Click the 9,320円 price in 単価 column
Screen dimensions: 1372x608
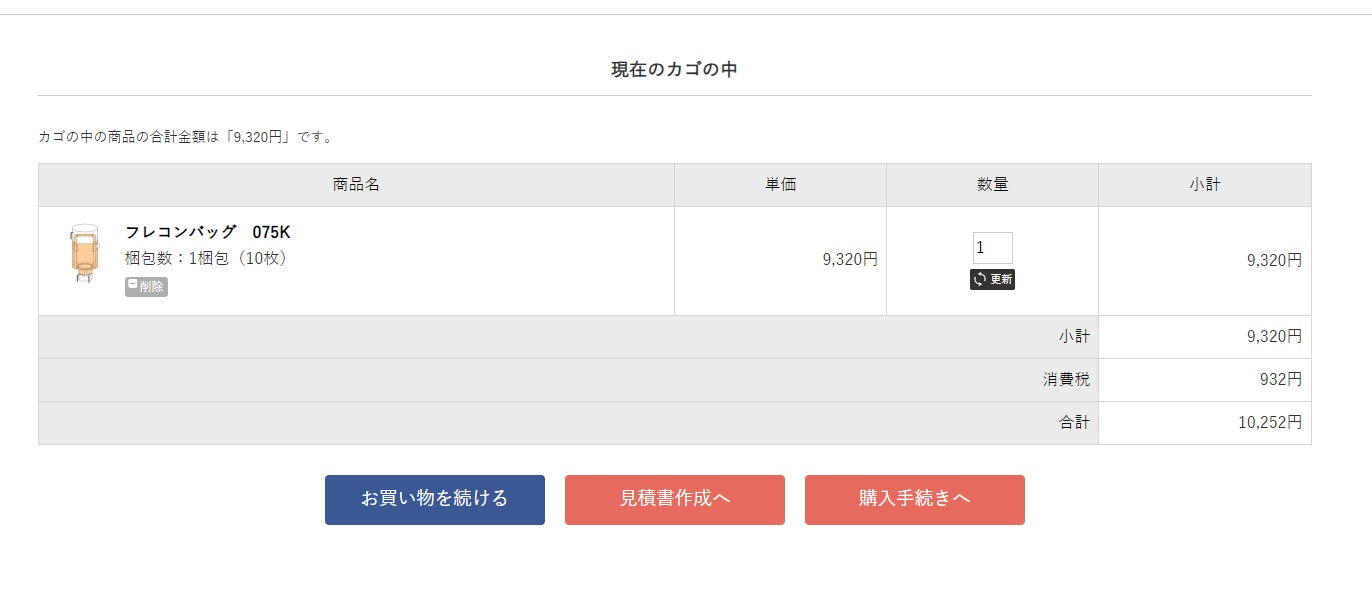coord(849,260)
